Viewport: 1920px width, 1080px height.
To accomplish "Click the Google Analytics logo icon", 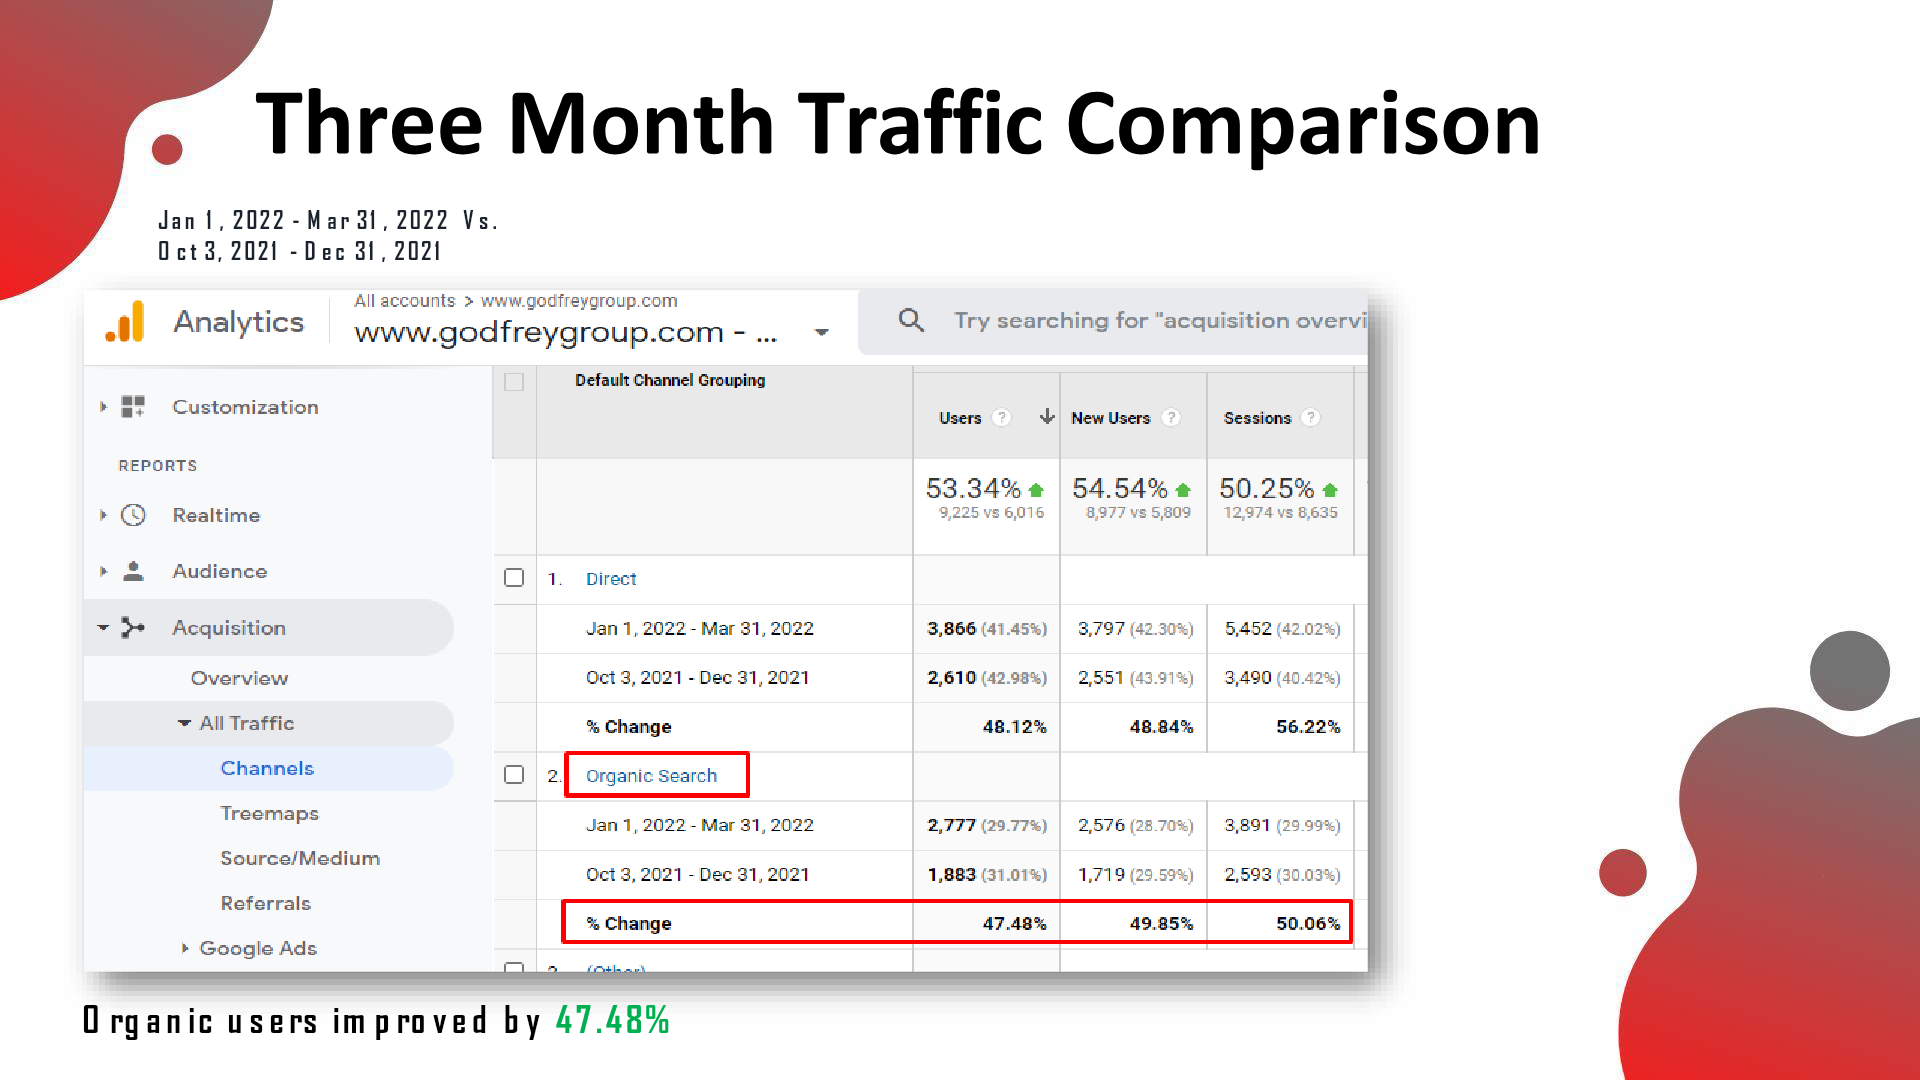I will [125, 322].
